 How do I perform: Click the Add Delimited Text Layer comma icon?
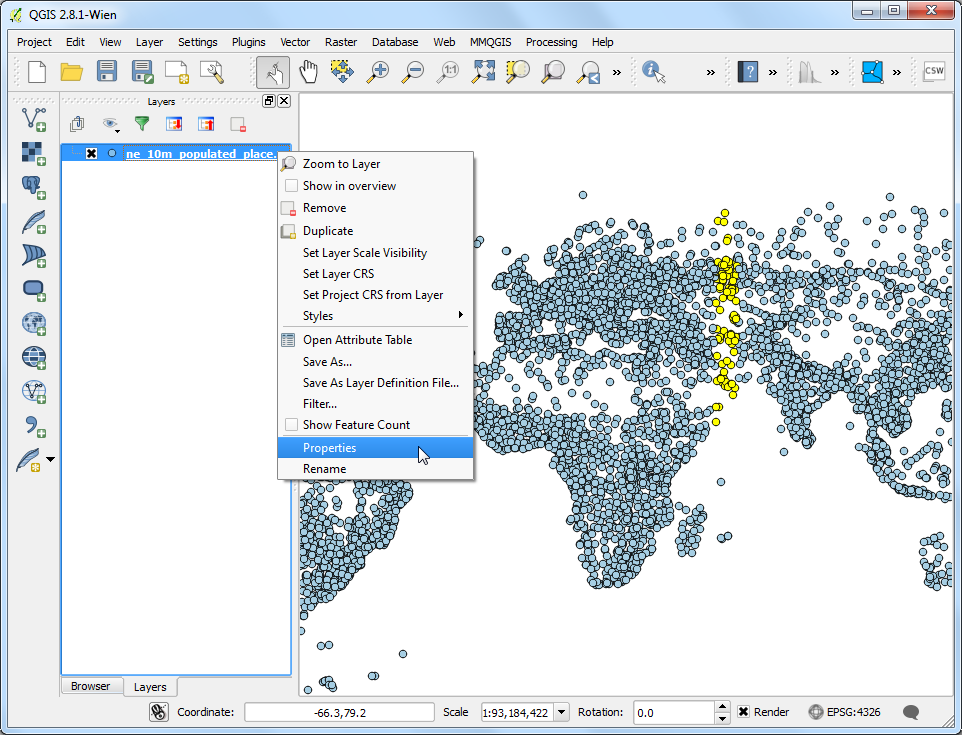[34, 425]
